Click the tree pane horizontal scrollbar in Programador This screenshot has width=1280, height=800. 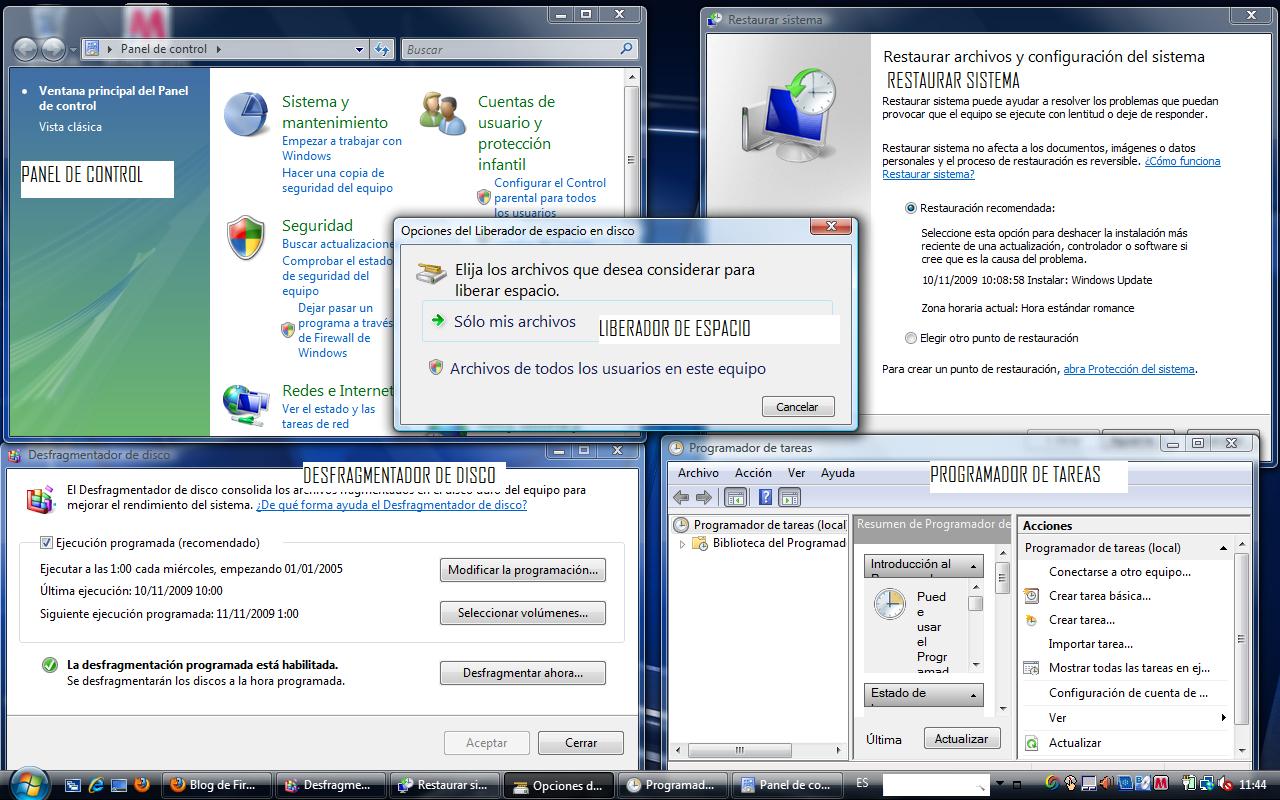pos(759,750)
